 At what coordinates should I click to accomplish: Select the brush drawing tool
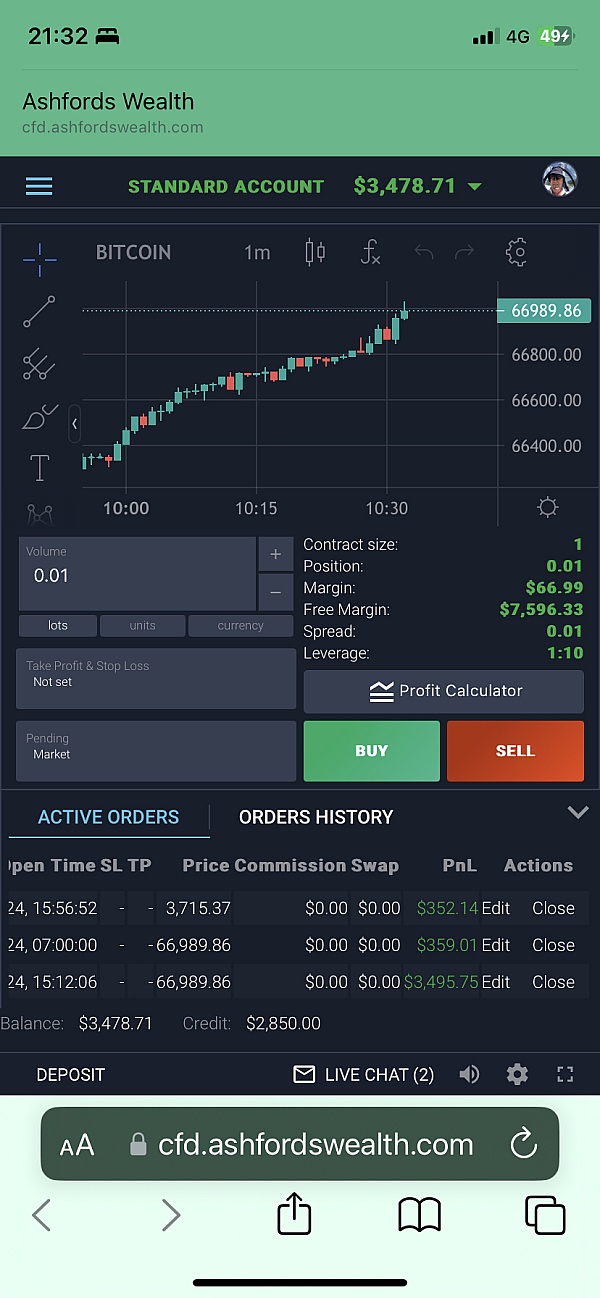(39, 417)
